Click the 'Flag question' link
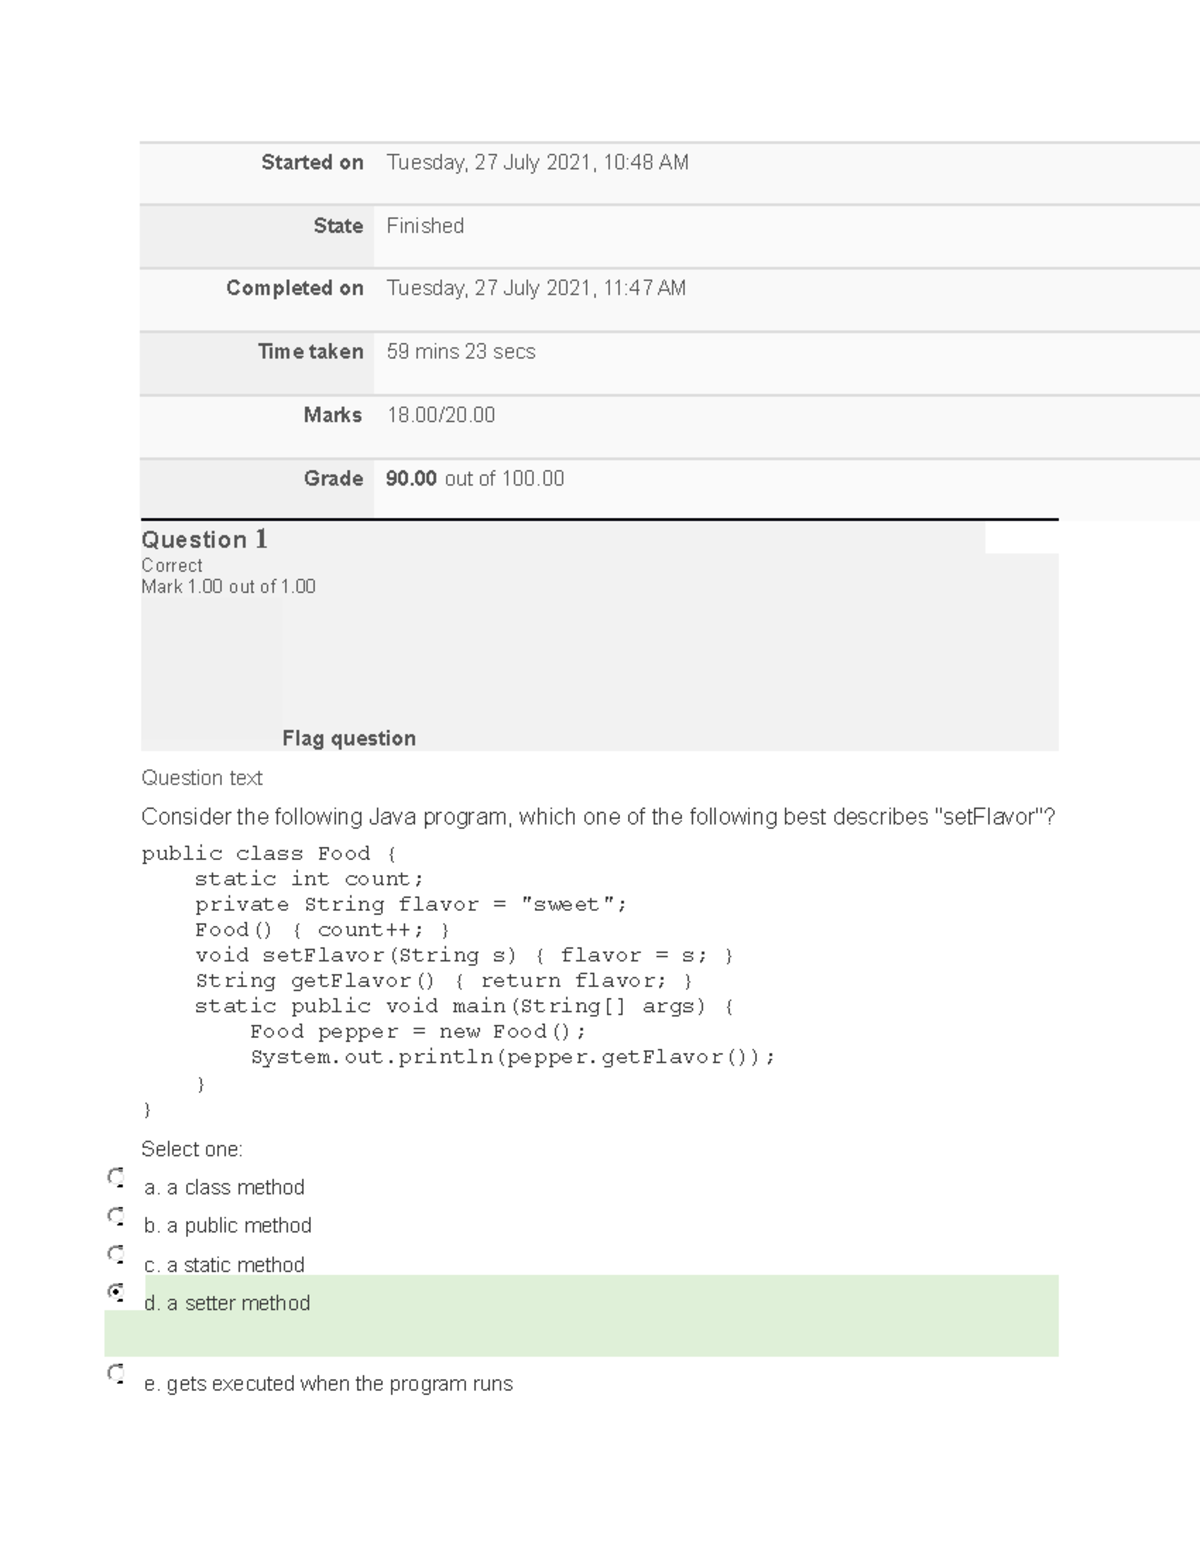1200x1553 pixels. (x=348, y=738)
